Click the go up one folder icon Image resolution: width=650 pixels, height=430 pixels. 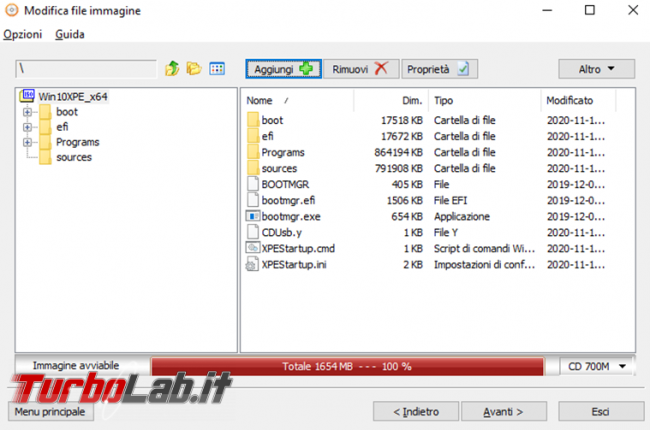pyautogui.click(x=172, y=68)
